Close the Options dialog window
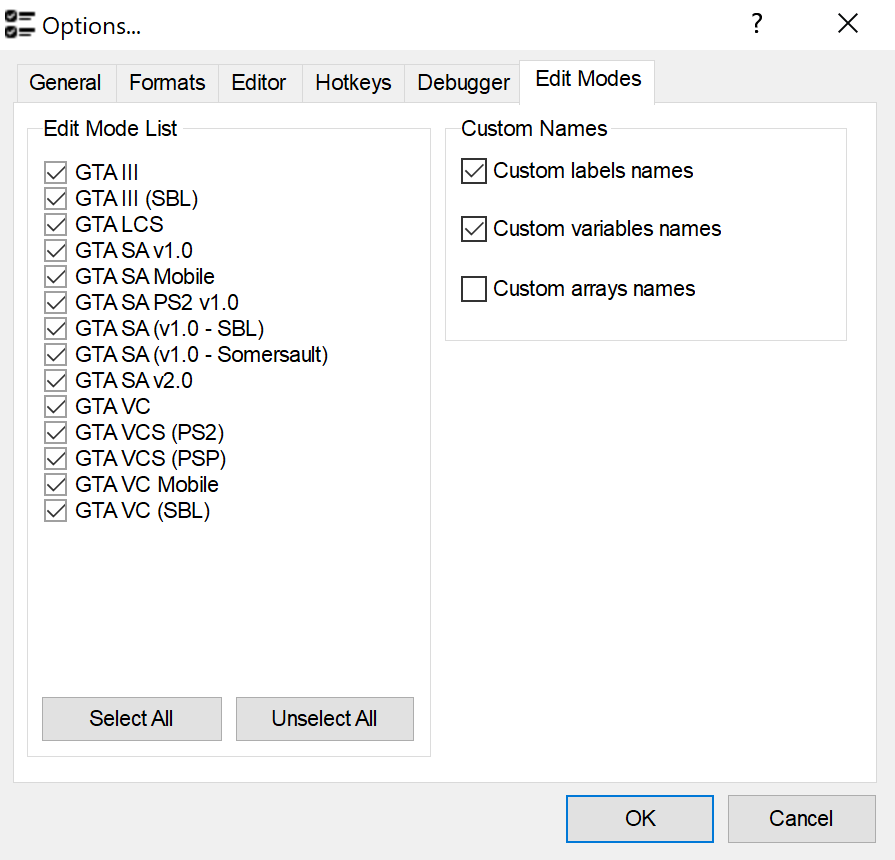Image resolution: width=895 pixels, height=860 pixels. coord(848,24)
